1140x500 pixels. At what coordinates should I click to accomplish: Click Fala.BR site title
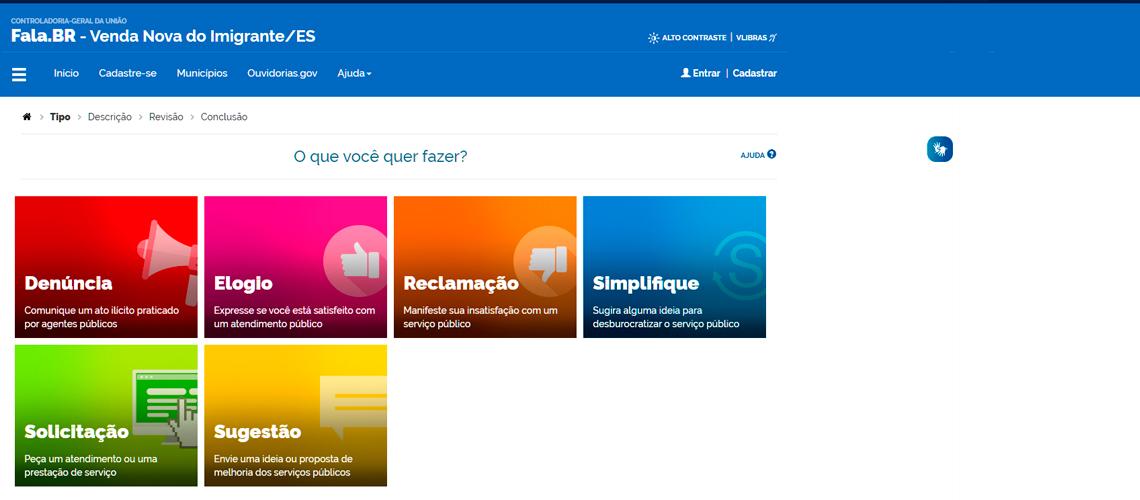tap(43, 36)
